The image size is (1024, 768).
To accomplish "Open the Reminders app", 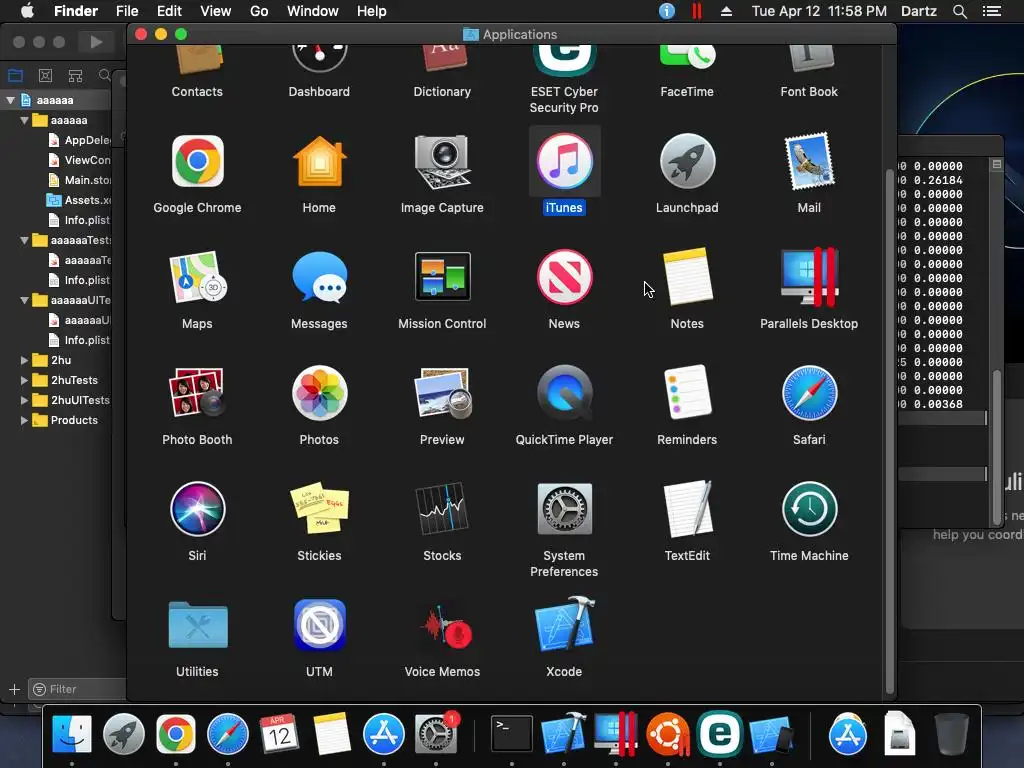I will pos(687,392).
